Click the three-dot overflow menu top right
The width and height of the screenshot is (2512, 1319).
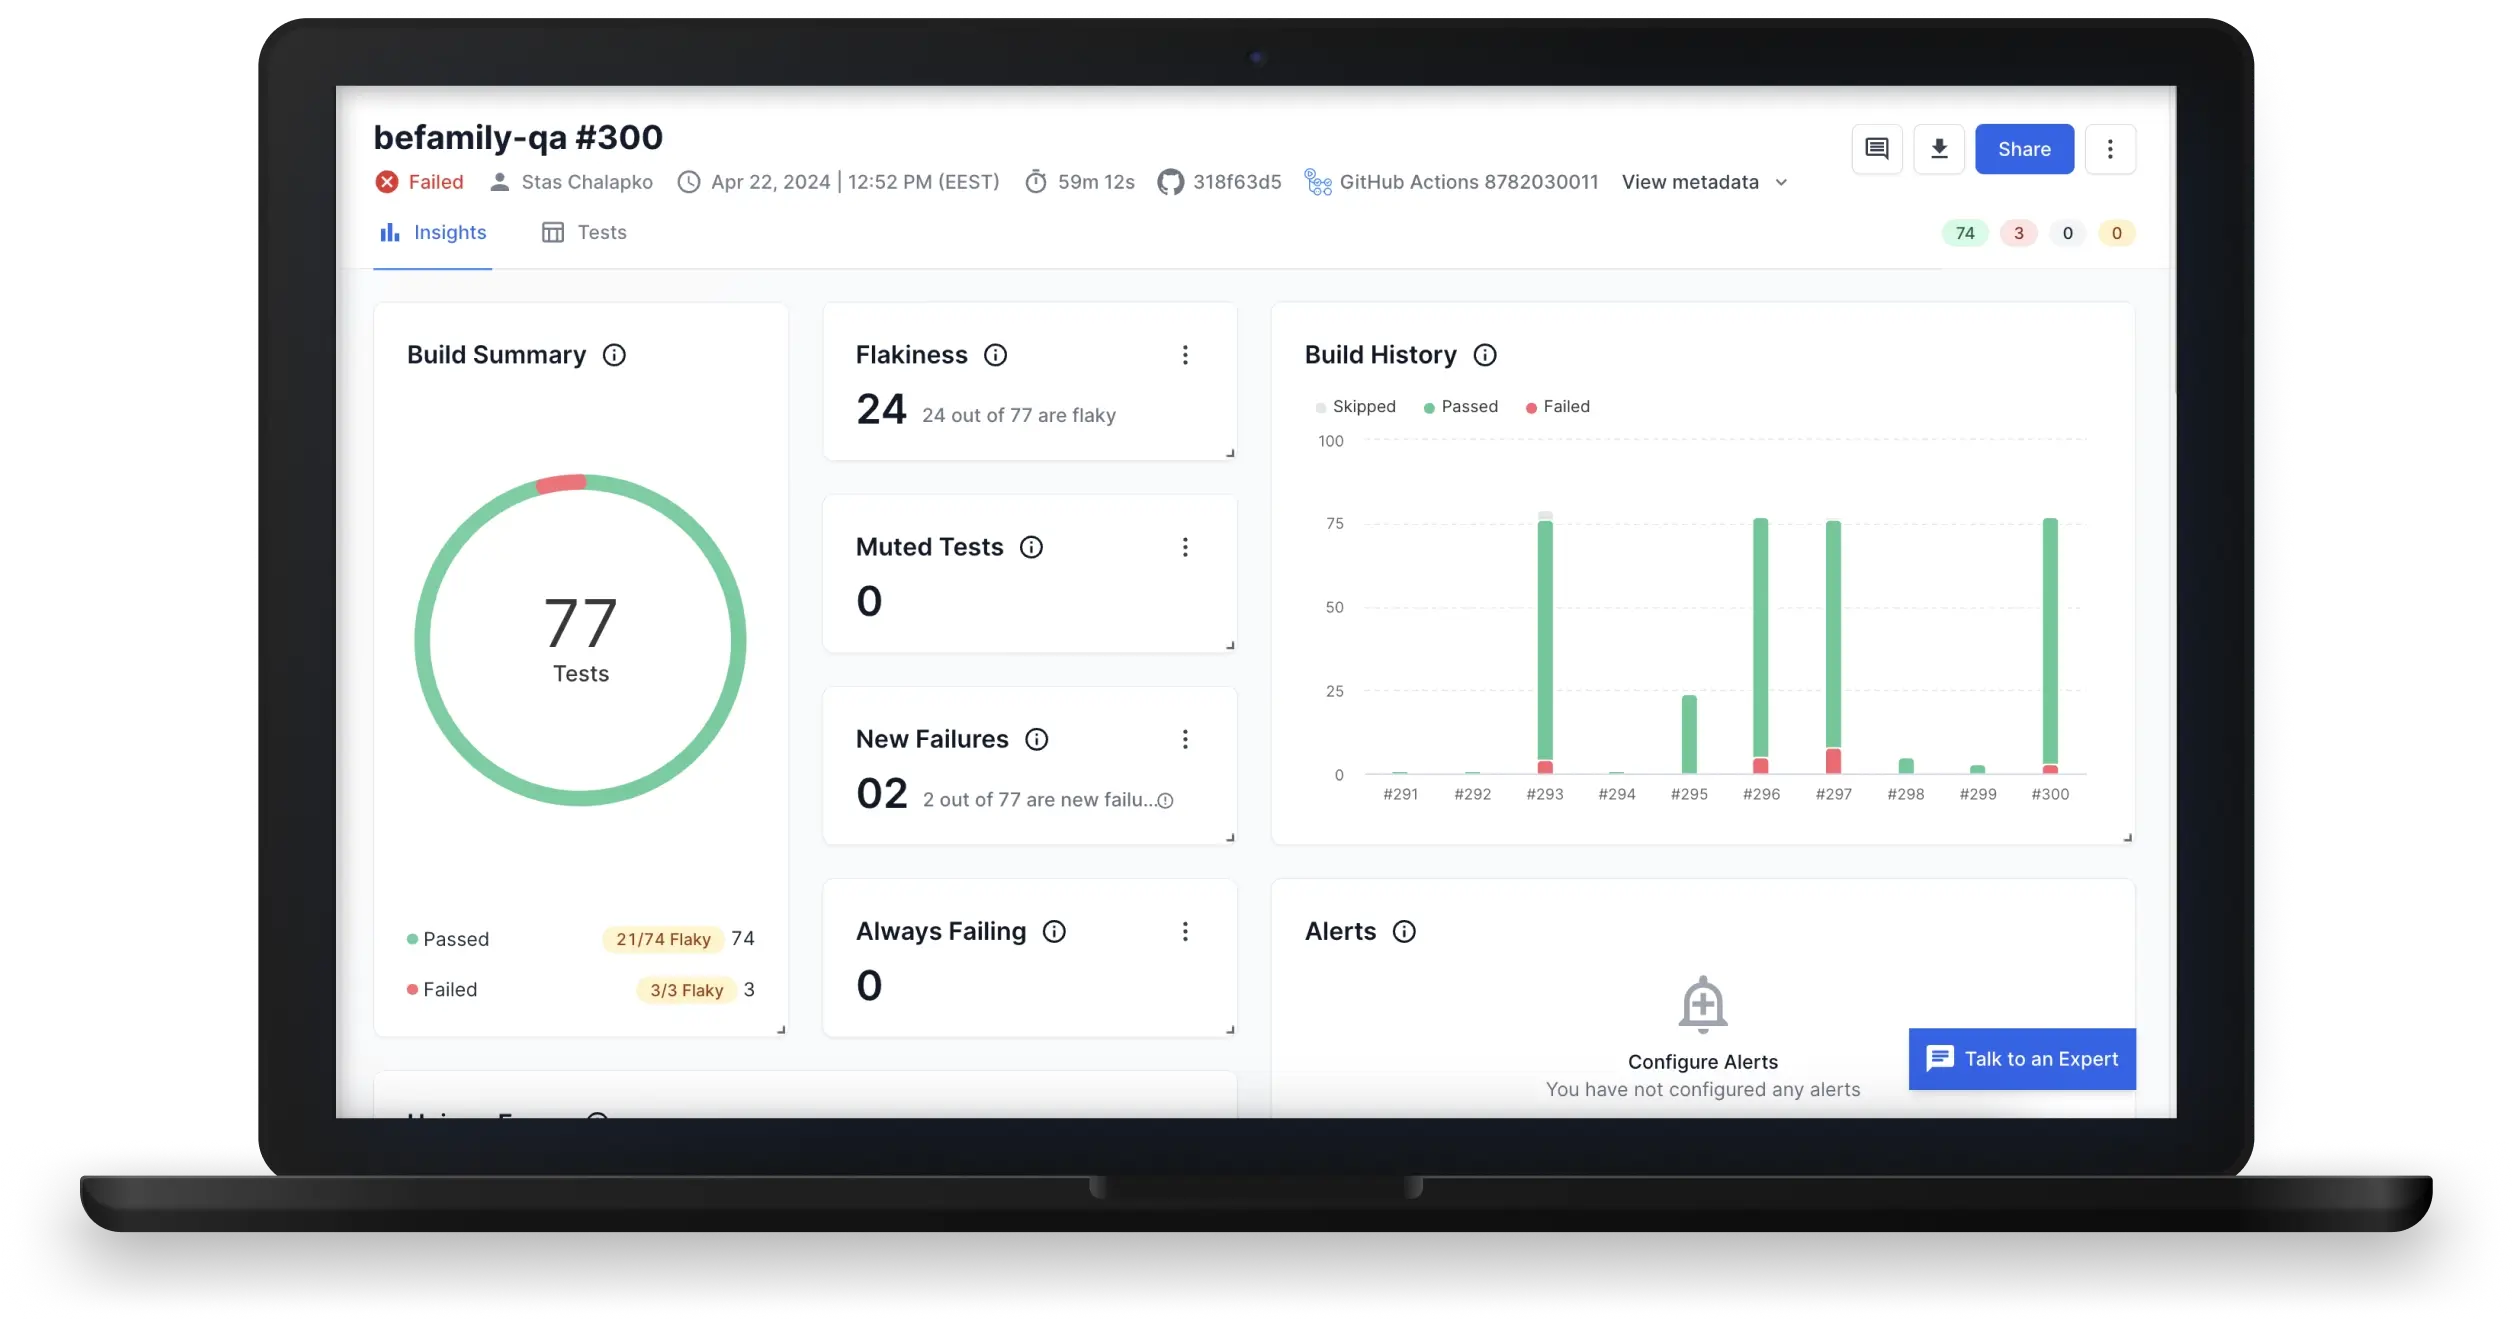coord(2110,148)
